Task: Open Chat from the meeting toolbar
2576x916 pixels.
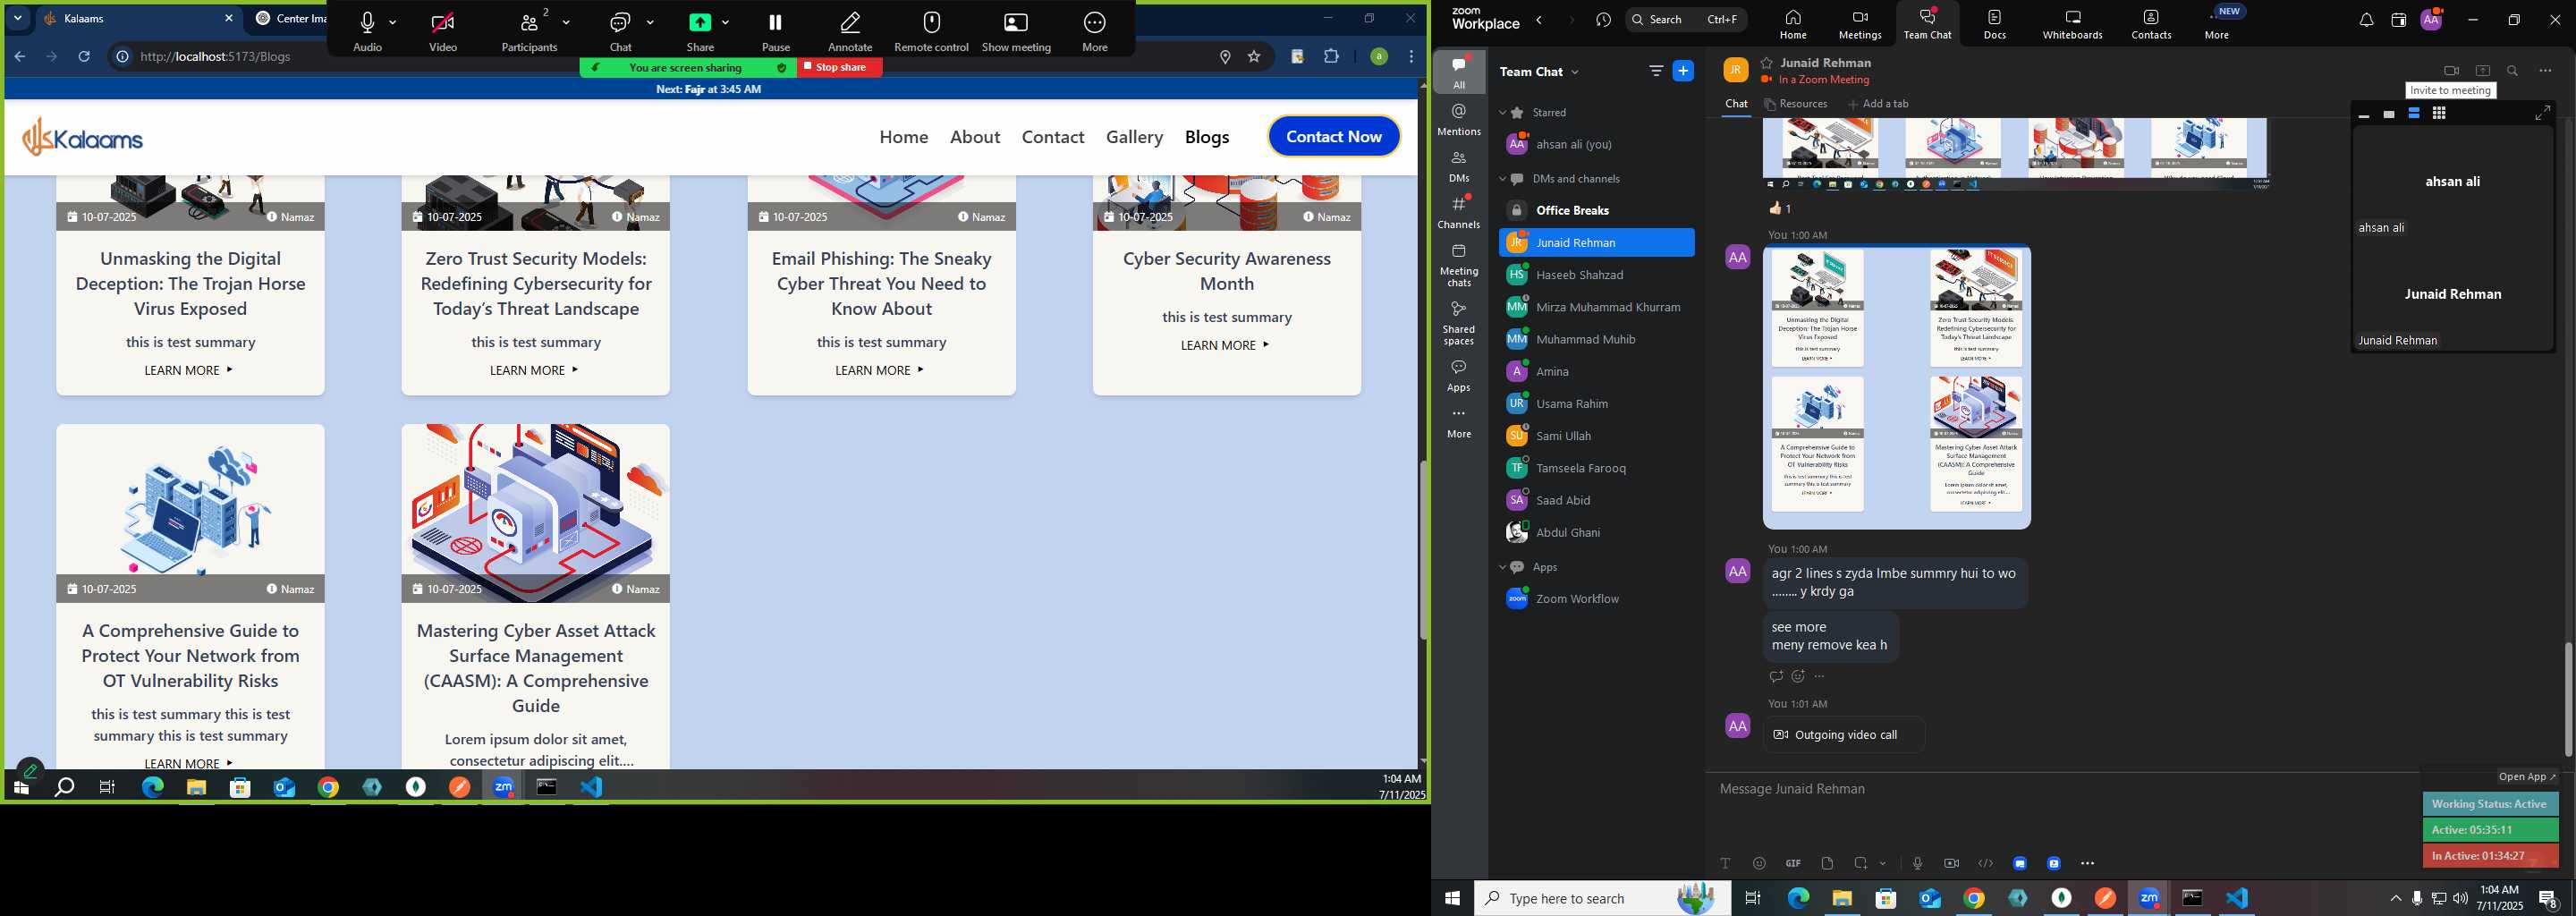Action: (x=620, y=31)
